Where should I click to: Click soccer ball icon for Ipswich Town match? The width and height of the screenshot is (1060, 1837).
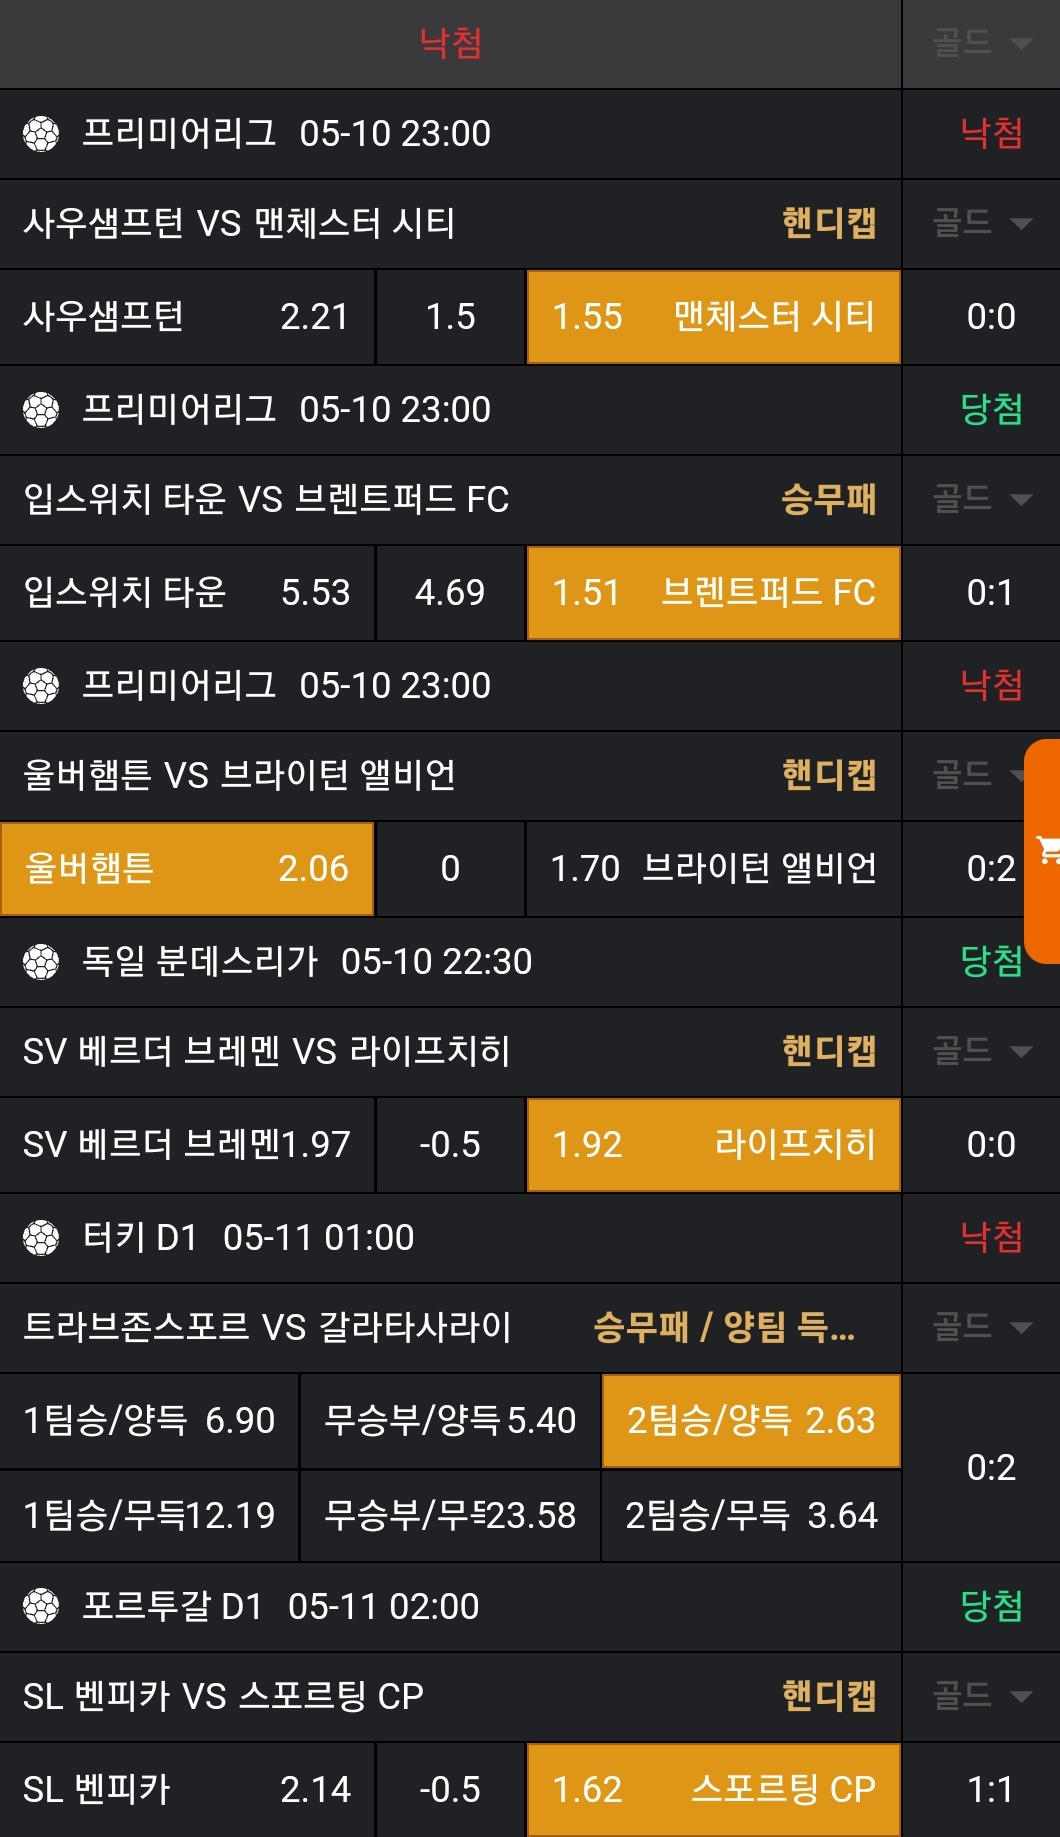click(41, 410)
